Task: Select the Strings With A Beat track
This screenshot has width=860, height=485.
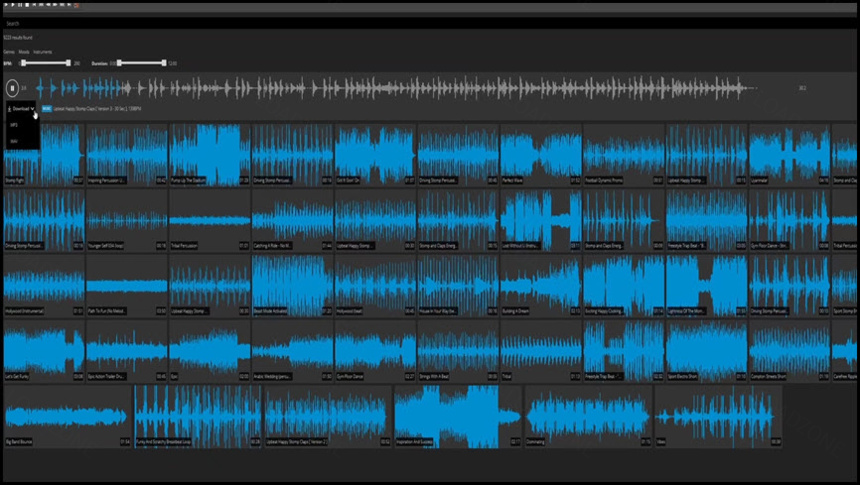Action: (458, 351)
